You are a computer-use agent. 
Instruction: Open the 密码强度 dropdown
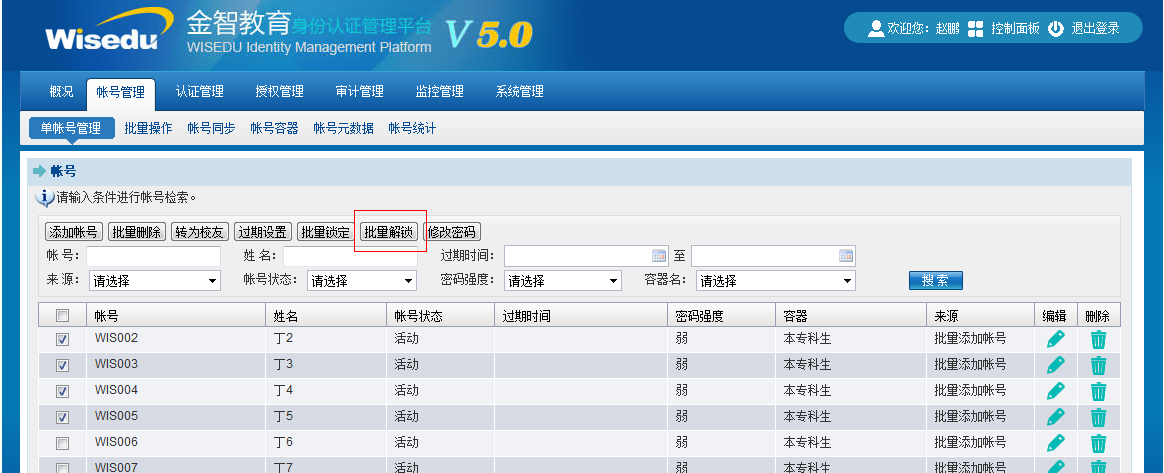tap(562, 281)
